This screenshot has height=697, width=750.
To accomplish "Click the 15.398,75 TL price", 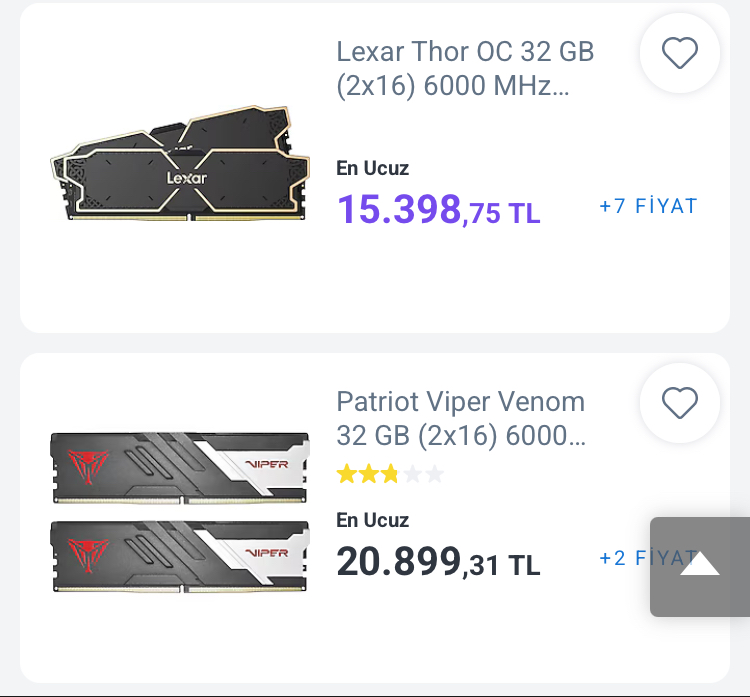I will pos(438,208).
